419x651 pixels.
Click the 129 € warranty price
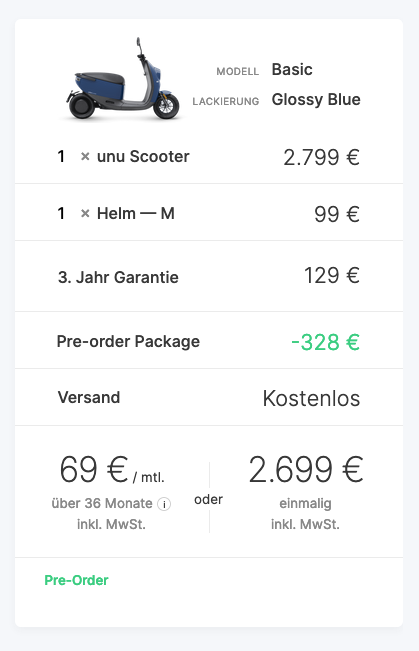tap(332, 275)
